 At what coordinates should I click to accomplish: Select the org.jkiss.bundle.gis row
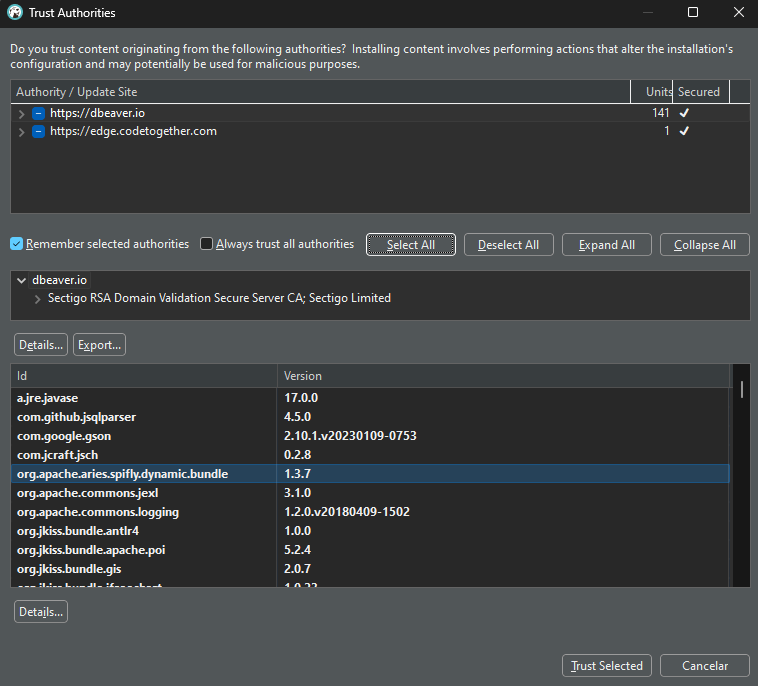[x=370, y=569]
